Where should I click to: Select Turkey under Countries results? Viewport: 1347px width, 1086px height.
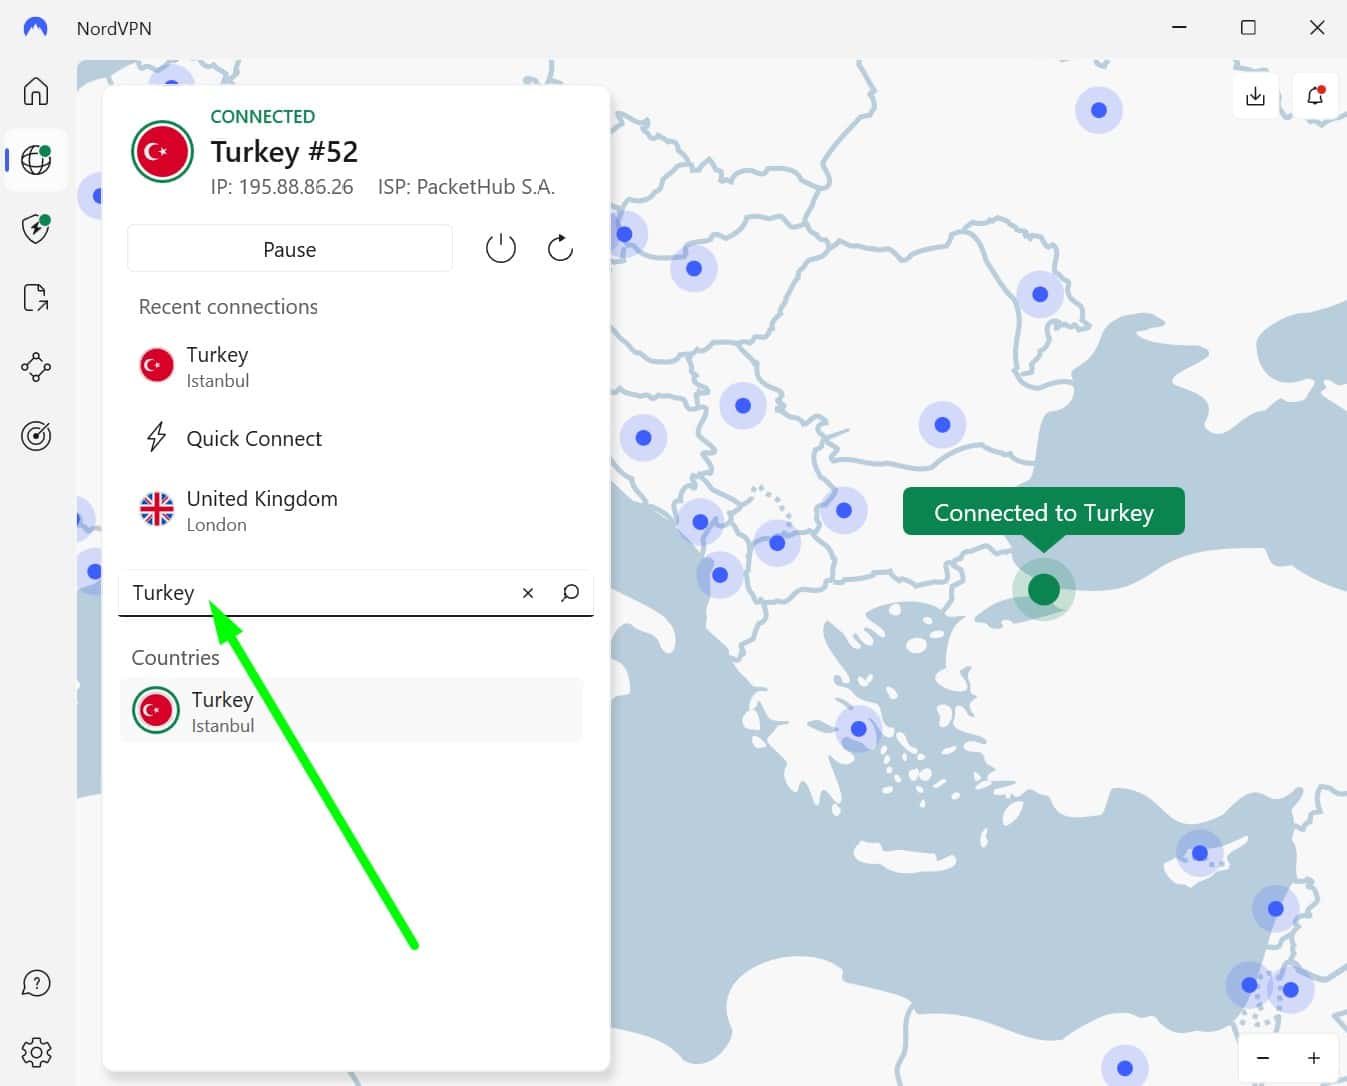[351, 711]
